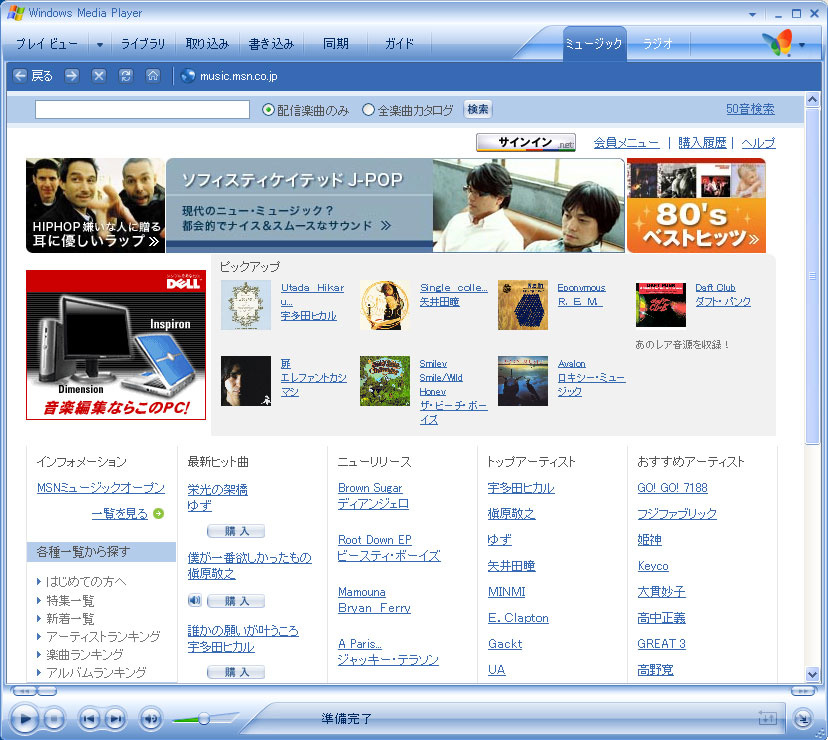Expand 新着一覧 in the sidebar list
The height and width of the screenshot is (740, 828).
70,619
